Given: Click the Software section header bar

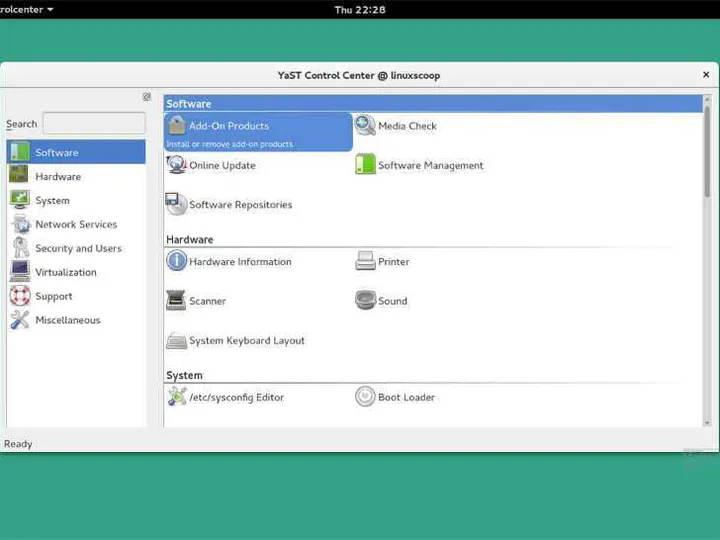Looking at the screenshot, I should [x=433, y=104].
